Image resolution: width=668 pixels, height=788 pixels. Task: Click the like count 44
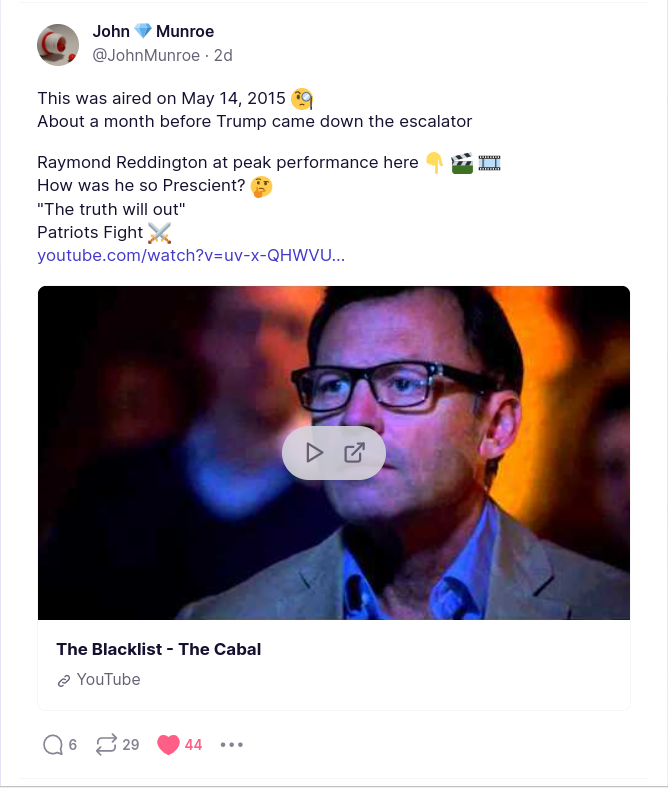pyautogui.click(x=193, y=744)
